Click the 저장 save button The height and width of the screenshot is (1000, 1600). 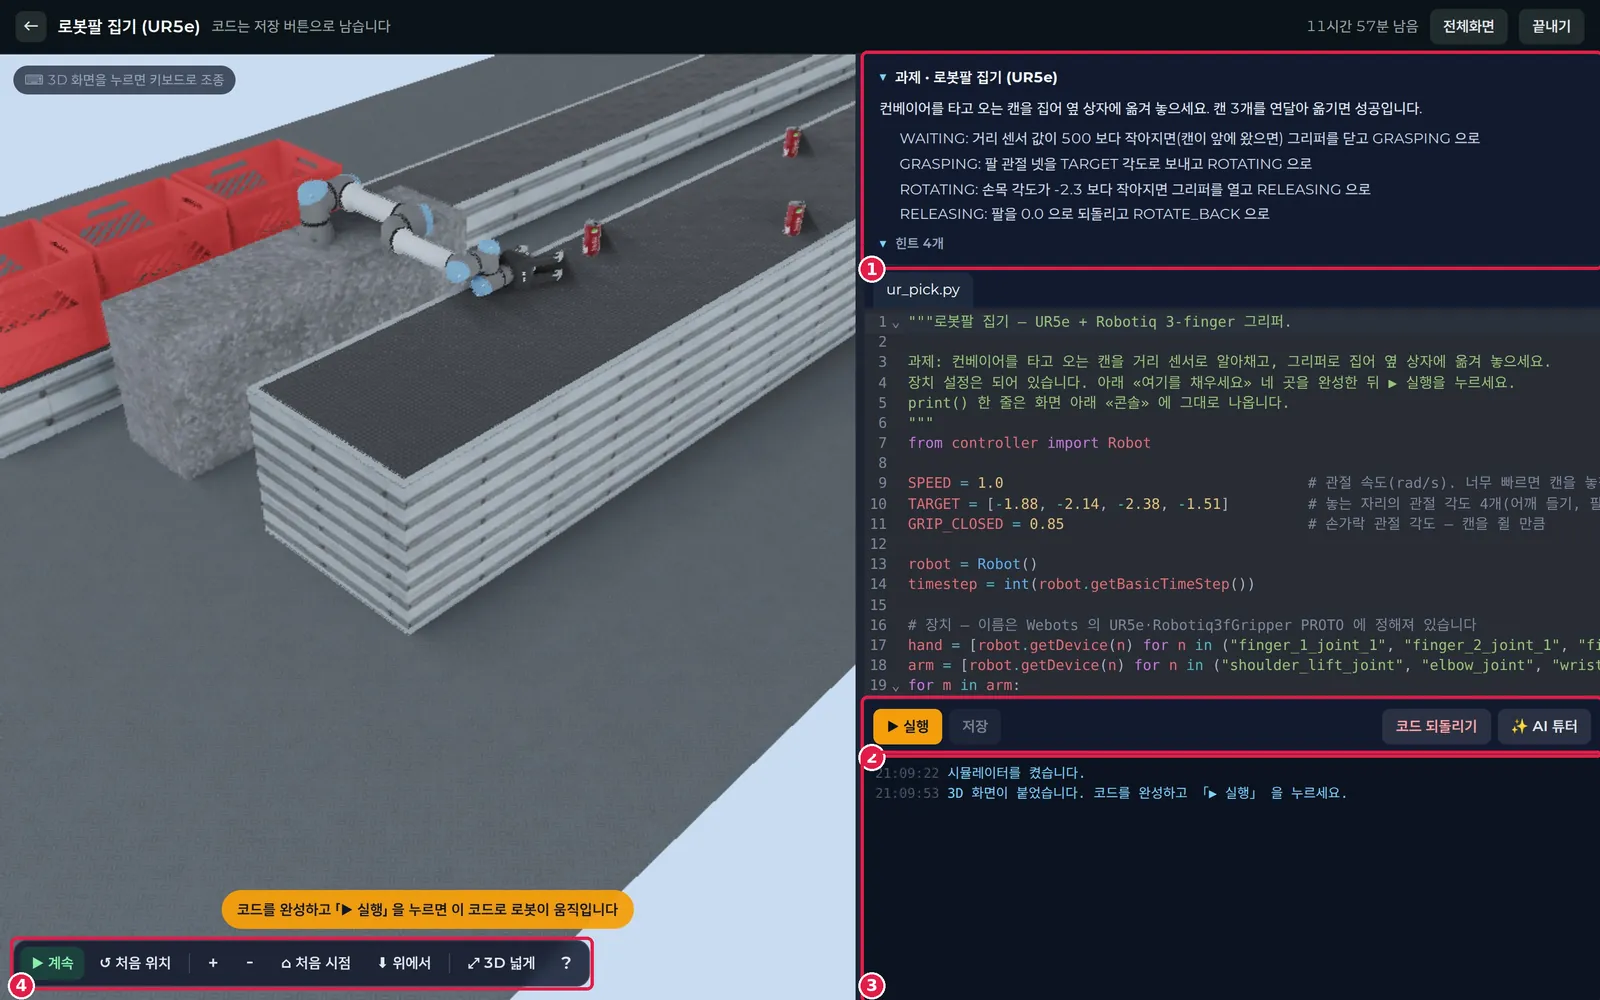click(975, 726)
